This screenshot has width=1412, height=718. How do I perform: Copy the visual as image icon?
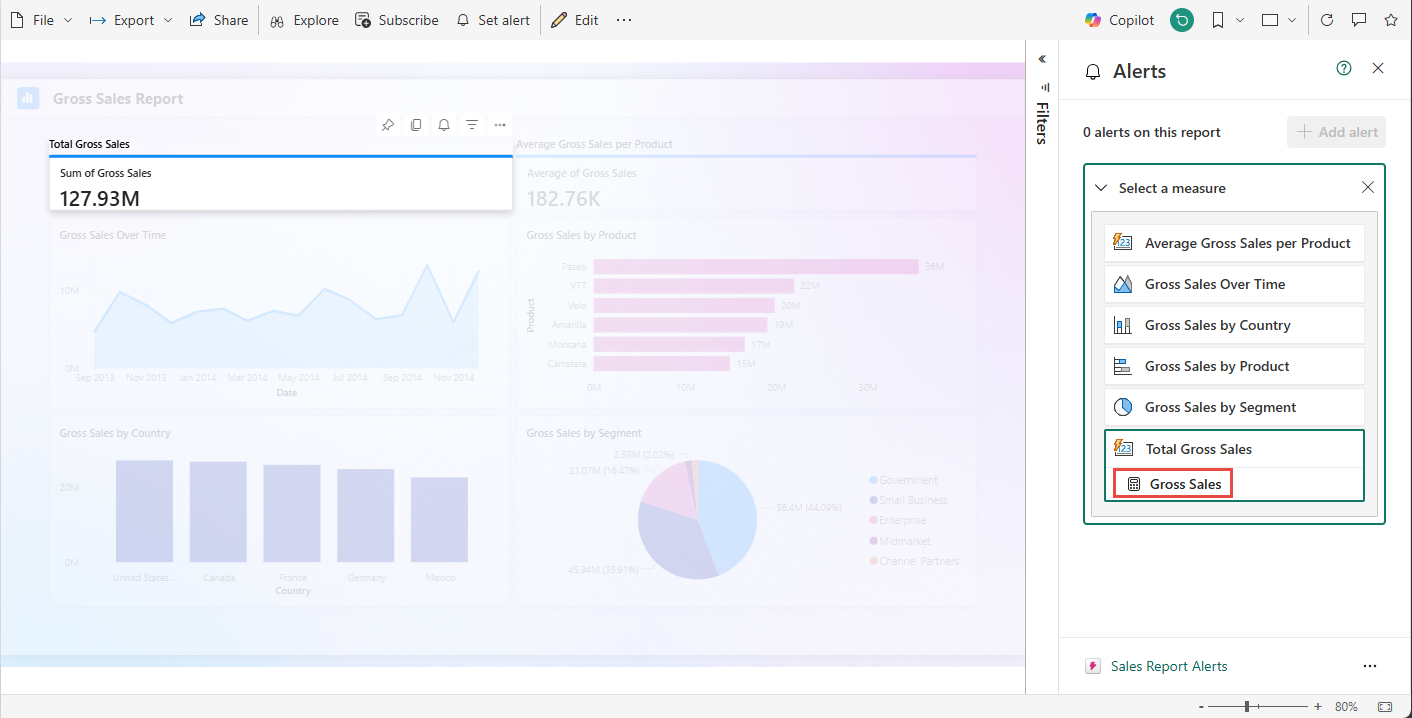point(416,125)
